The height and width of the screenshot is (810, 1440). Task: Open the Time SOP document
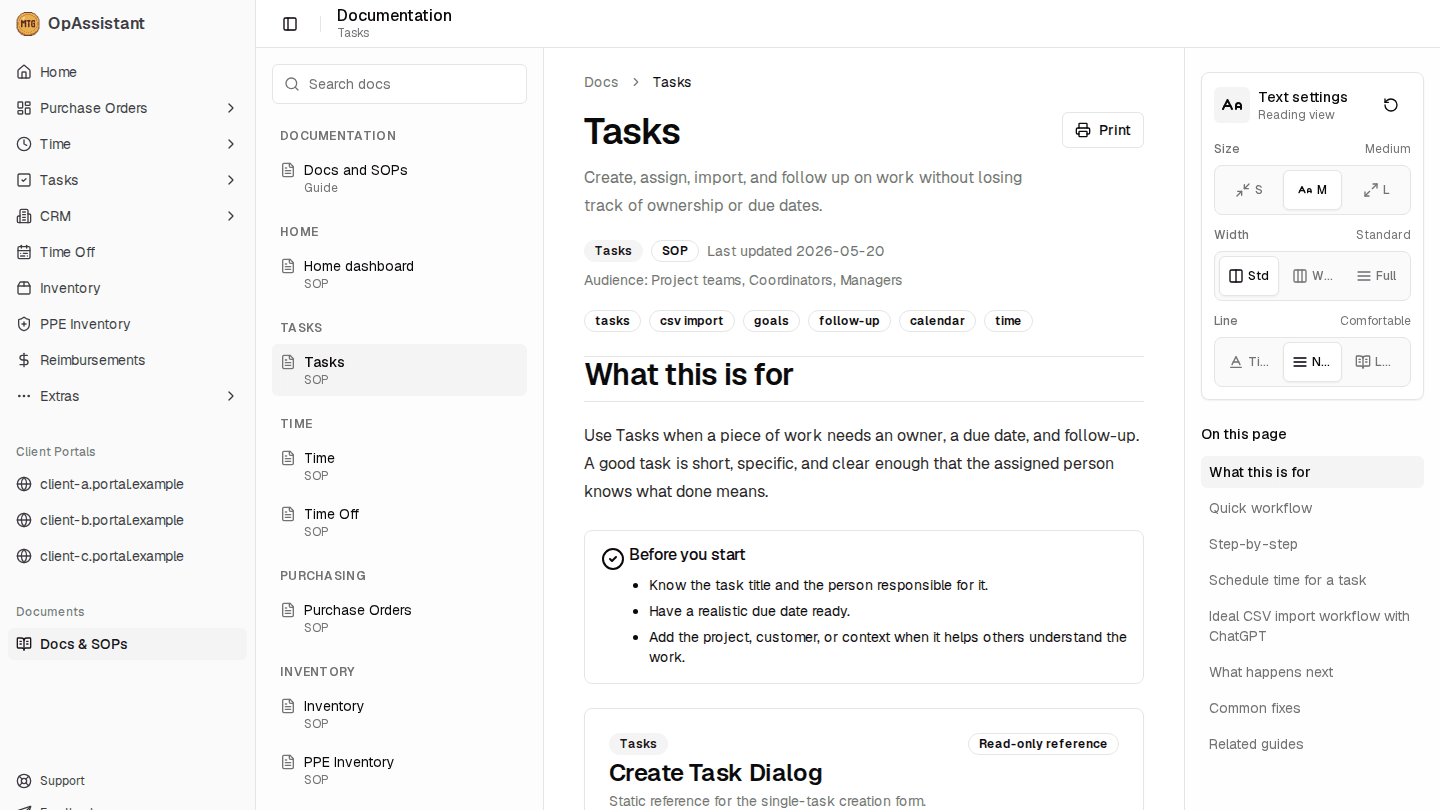399,466
